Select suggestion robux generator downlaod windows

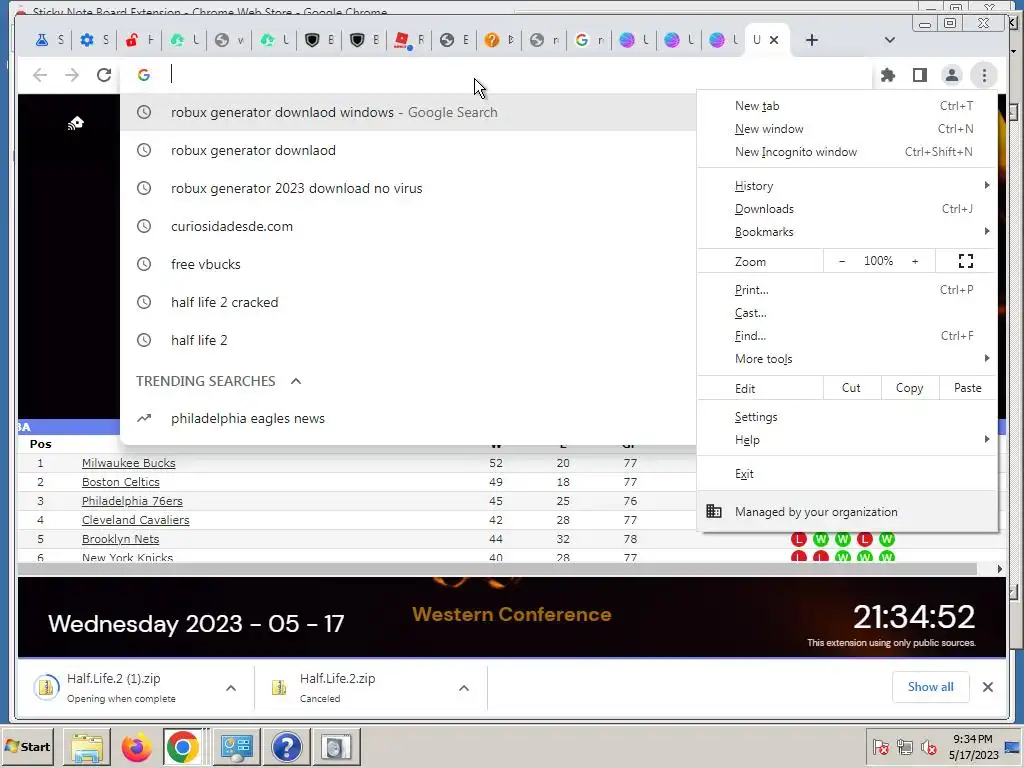click(x=408, y=112)
